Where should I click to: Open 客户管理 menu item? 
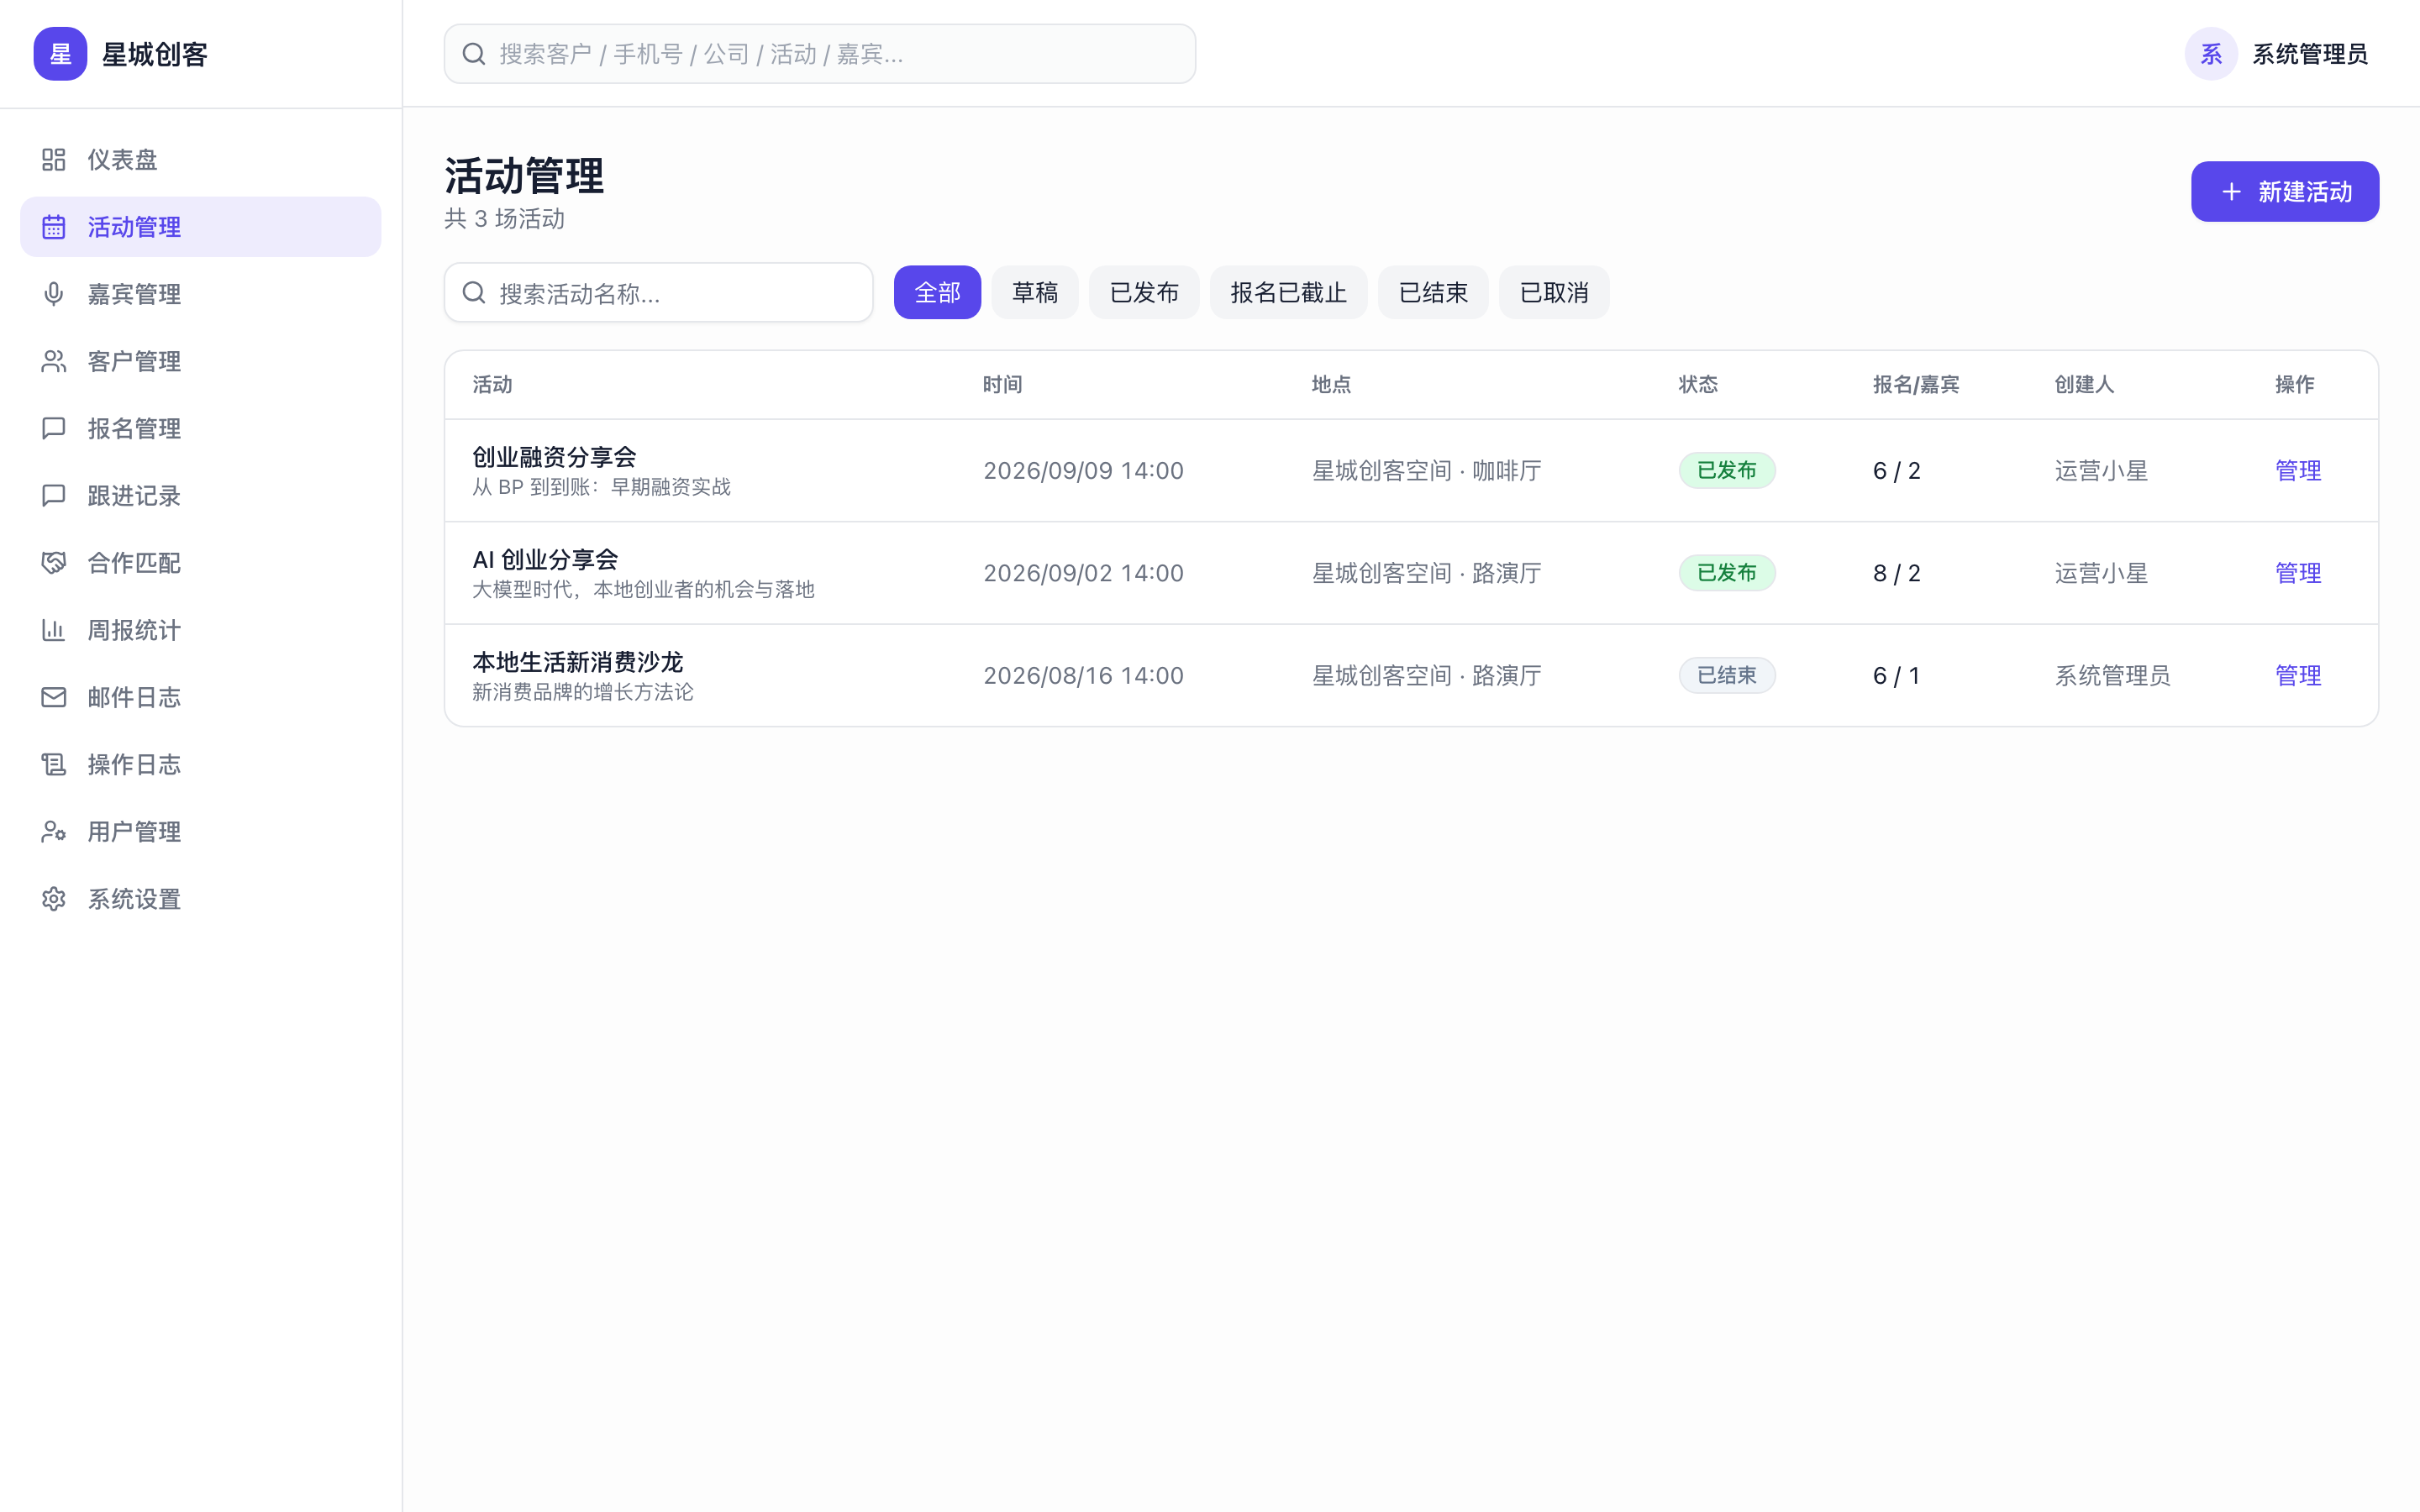(200, 361)
